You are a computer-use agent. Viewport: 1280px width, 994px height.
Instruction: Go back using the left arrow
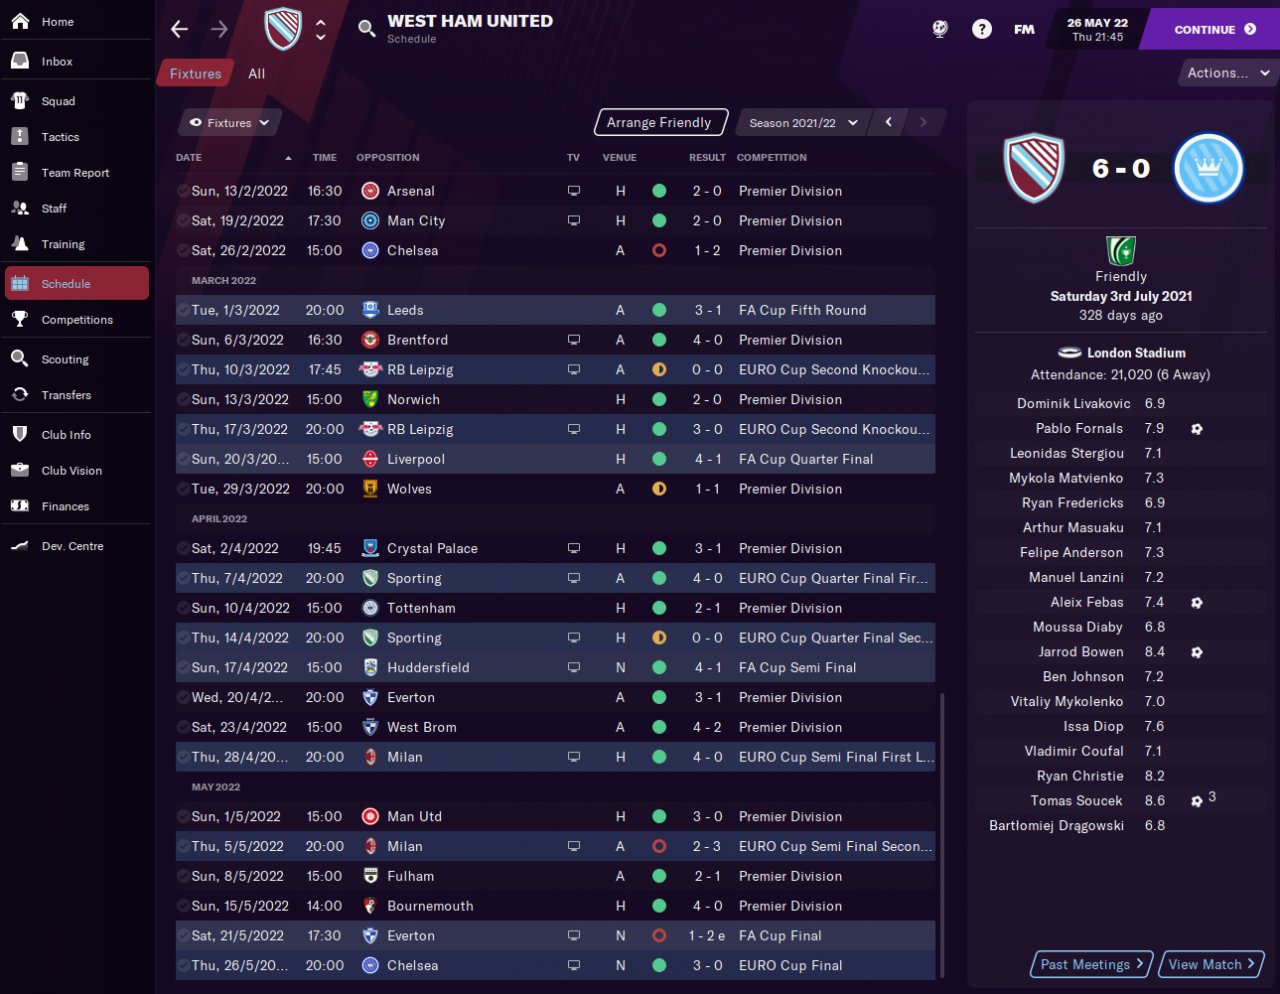180,30
